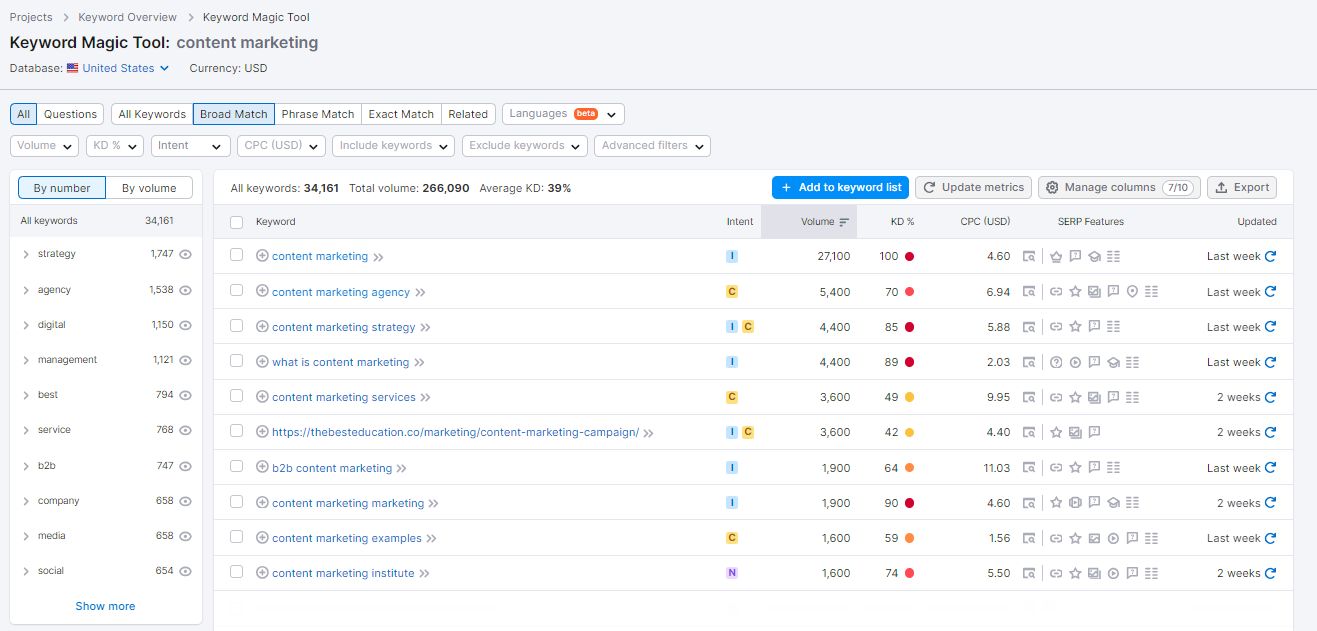View SERP icon for content marketing institute row
Image resolution: width=1317 pixels, height=631 pixels.
coord(1029,573)
